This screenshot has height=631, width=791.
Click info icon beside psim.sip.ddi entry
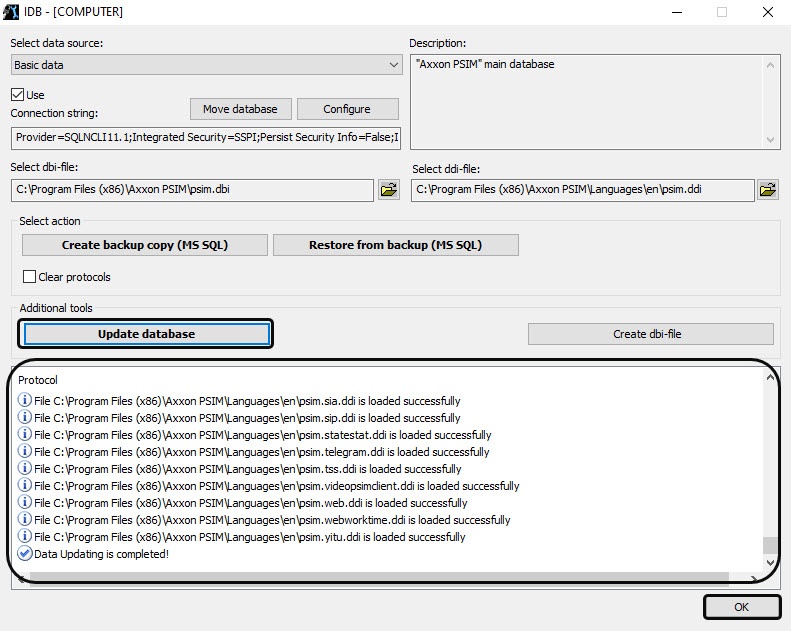24,417
